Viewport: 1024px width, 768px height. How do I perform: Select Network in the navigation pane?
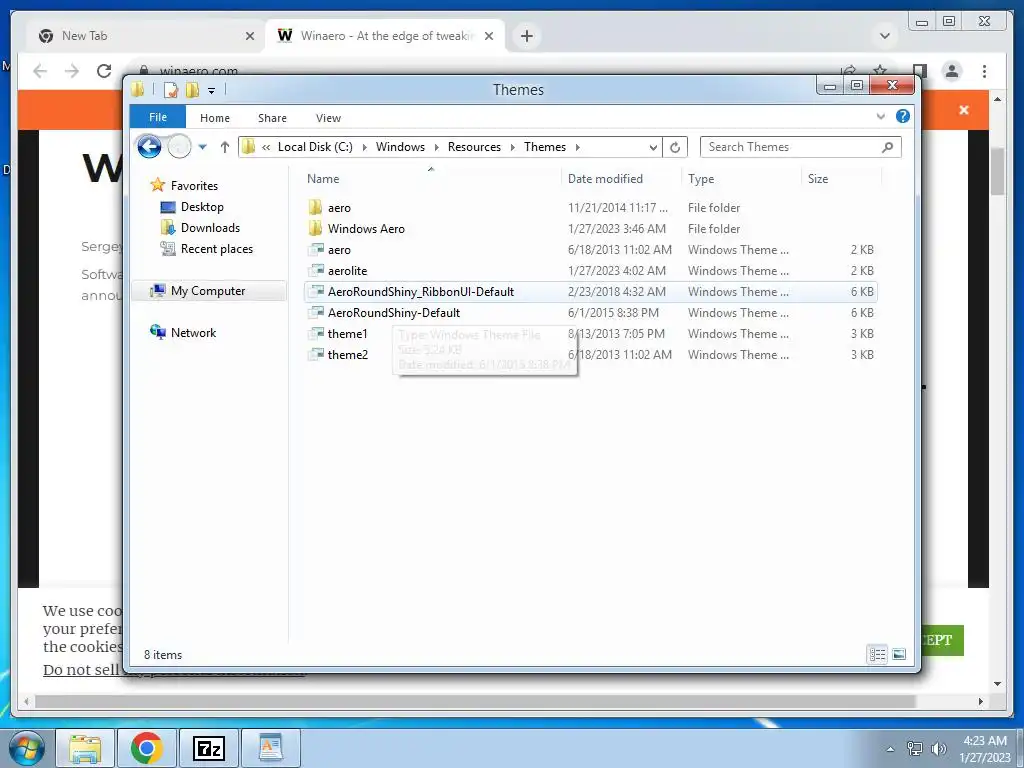coord(193,332)
